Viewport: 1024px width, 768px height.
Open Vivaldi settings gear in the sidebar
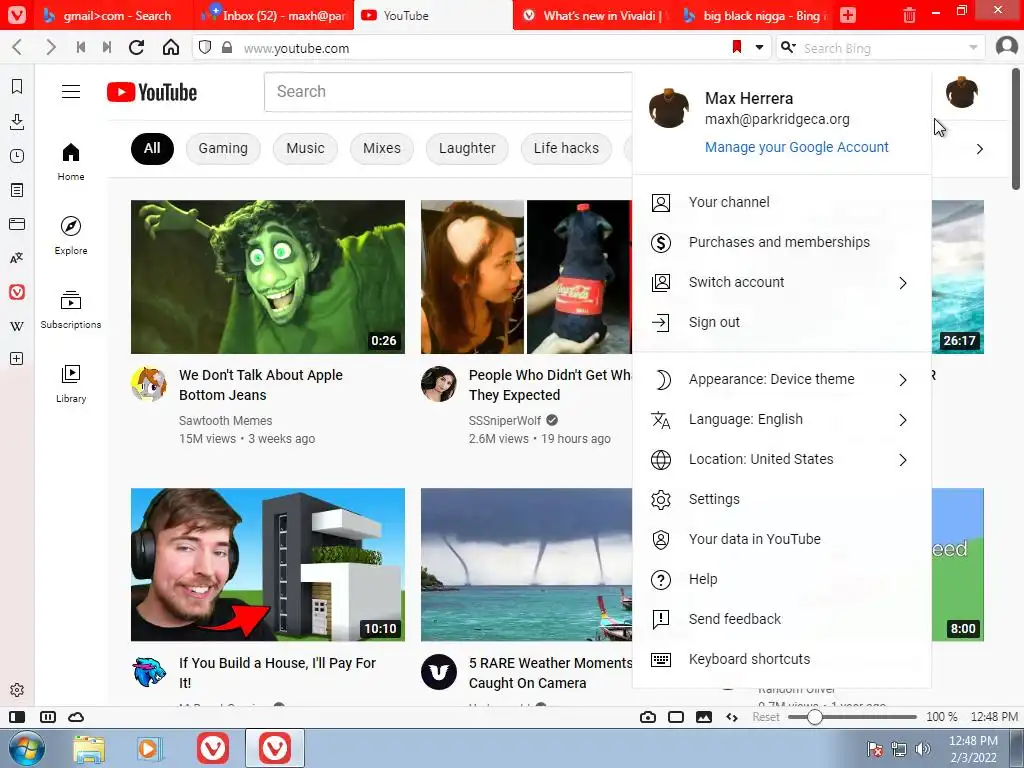tap(17, 690)
